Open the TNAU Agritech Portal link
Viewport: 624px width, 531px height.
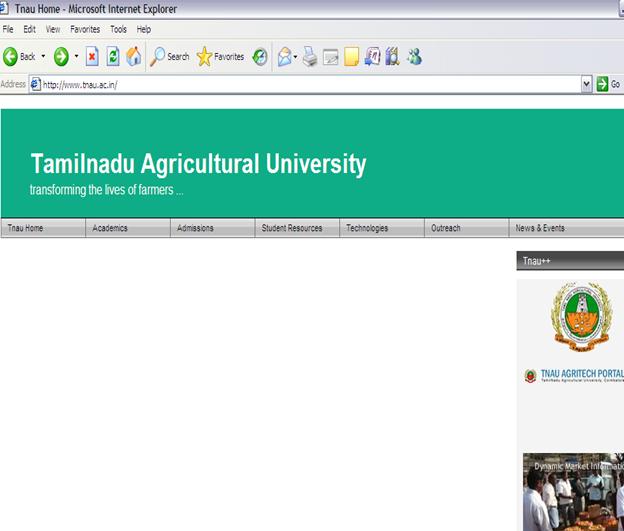(574, 375)
